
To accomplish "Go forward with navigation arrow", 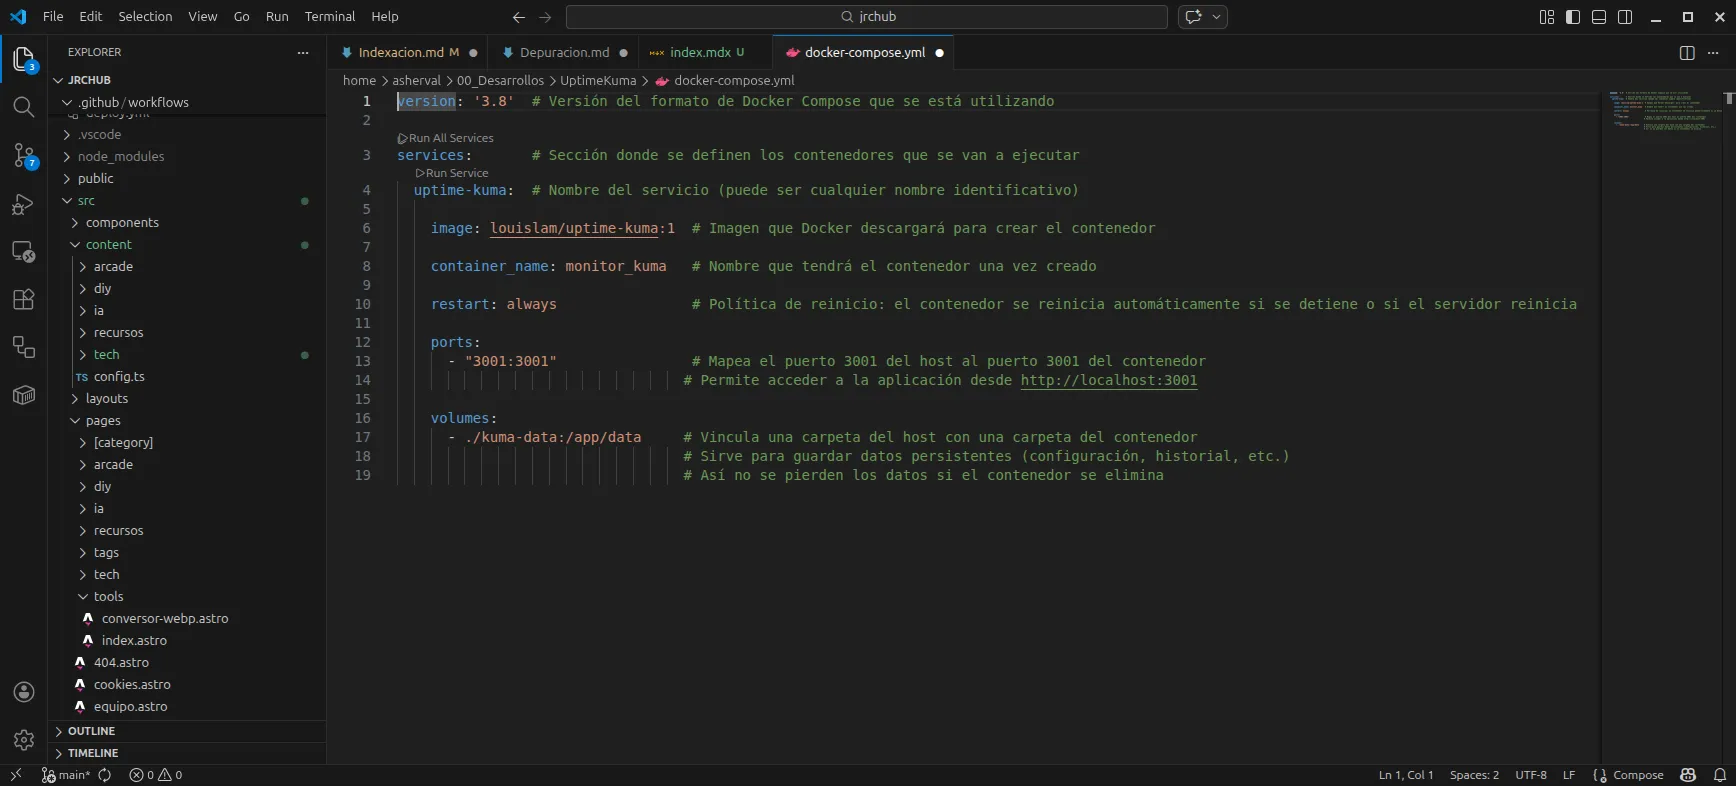I will point(545,17).
